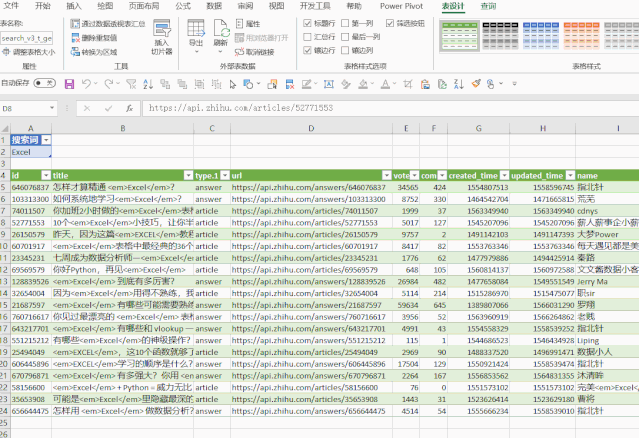The width and height of the screenshot is (639, 438).
Task: Toggle First Column (第一列) checkbox
Action: 345,23
